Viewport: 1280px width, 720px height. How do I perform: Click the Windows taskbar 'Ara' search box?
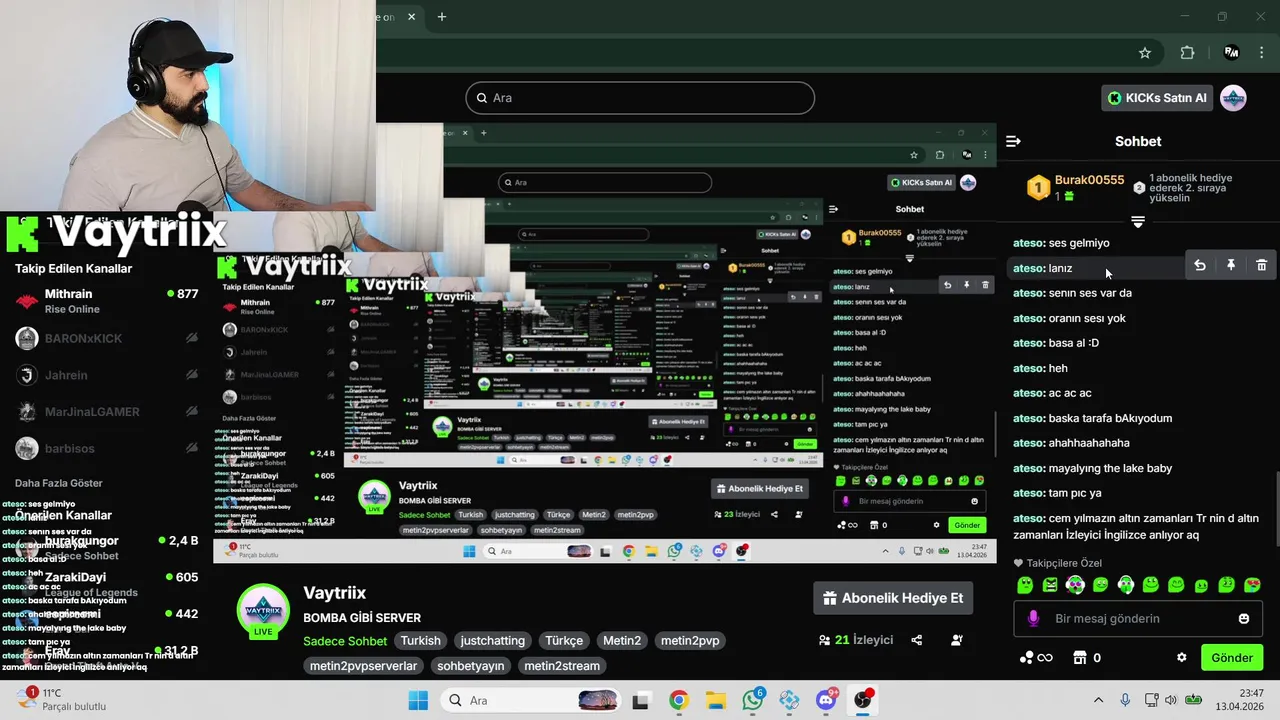coord(533,700)
